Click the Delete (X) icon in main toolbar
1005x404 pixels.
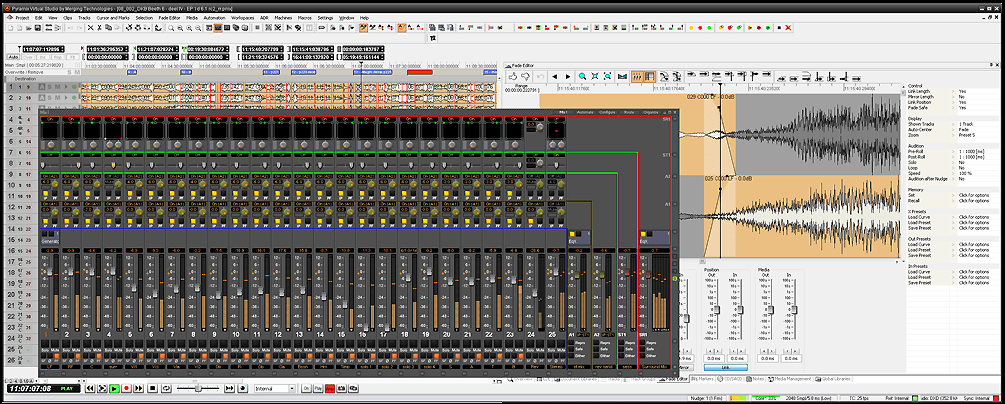click(90, 28)
